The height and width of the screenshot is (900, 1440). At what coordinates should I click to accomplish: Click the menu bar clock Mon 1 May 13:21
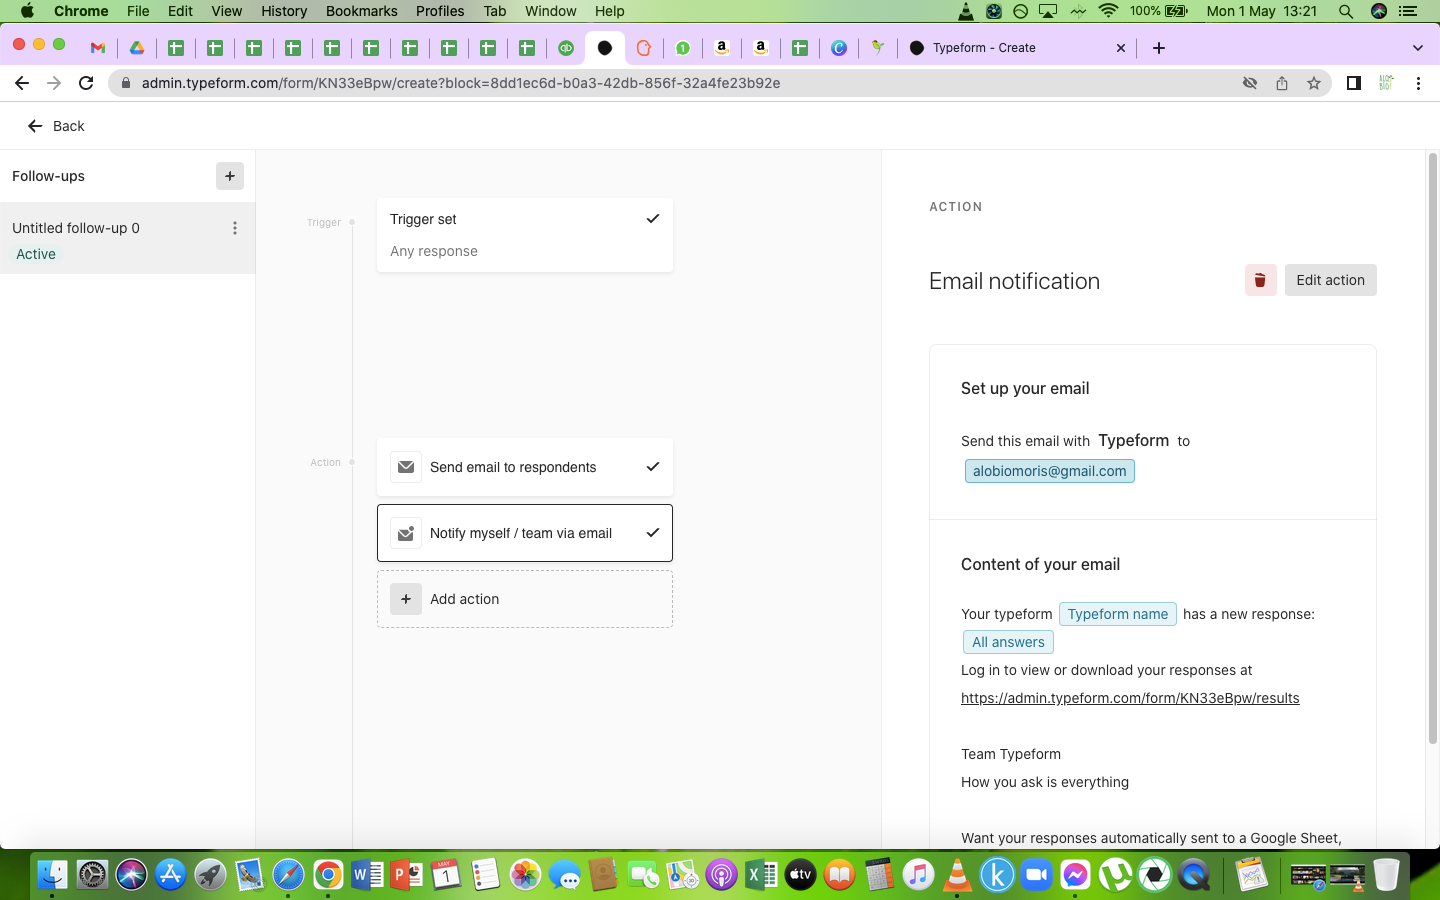(x=1262, y=11)
